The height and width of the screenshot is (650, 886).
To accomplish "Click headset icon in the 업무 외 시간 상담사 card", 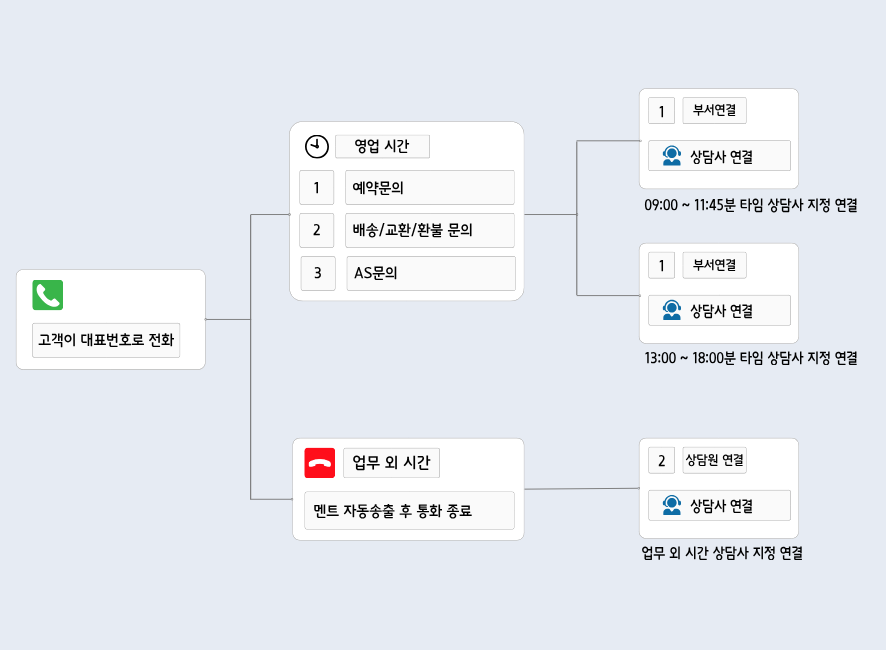I will pyautogui.click(x=672, y=506).
